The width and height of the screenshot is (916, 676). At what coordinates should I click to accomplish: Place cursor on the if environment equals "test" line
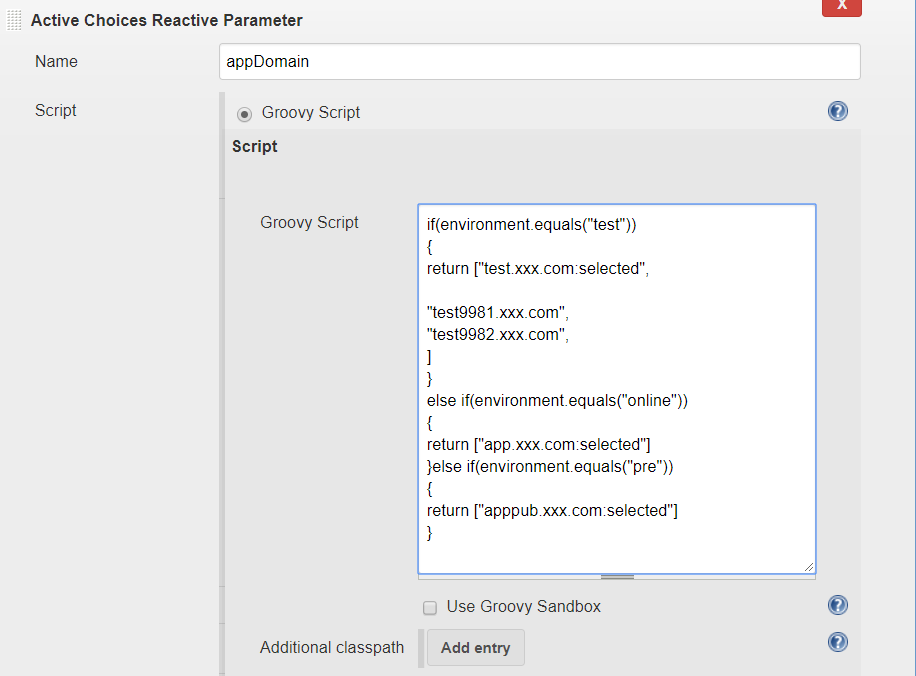pos(531,224)
